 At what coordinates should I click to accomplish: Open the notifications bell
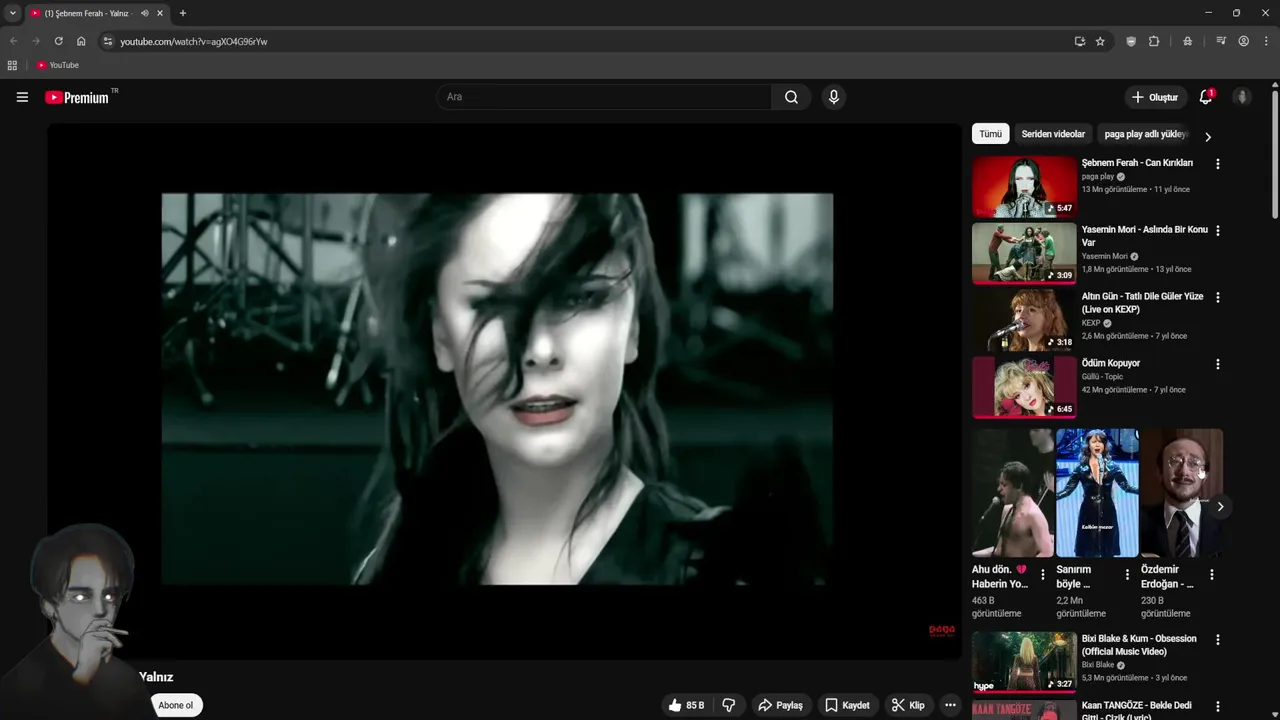pyautogui.click(x=1206, y=97)
